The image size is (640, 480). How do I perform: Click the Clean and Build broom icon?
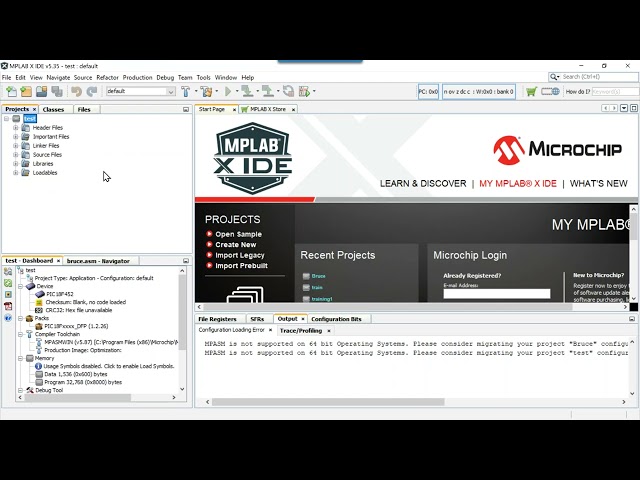point(207,91)
